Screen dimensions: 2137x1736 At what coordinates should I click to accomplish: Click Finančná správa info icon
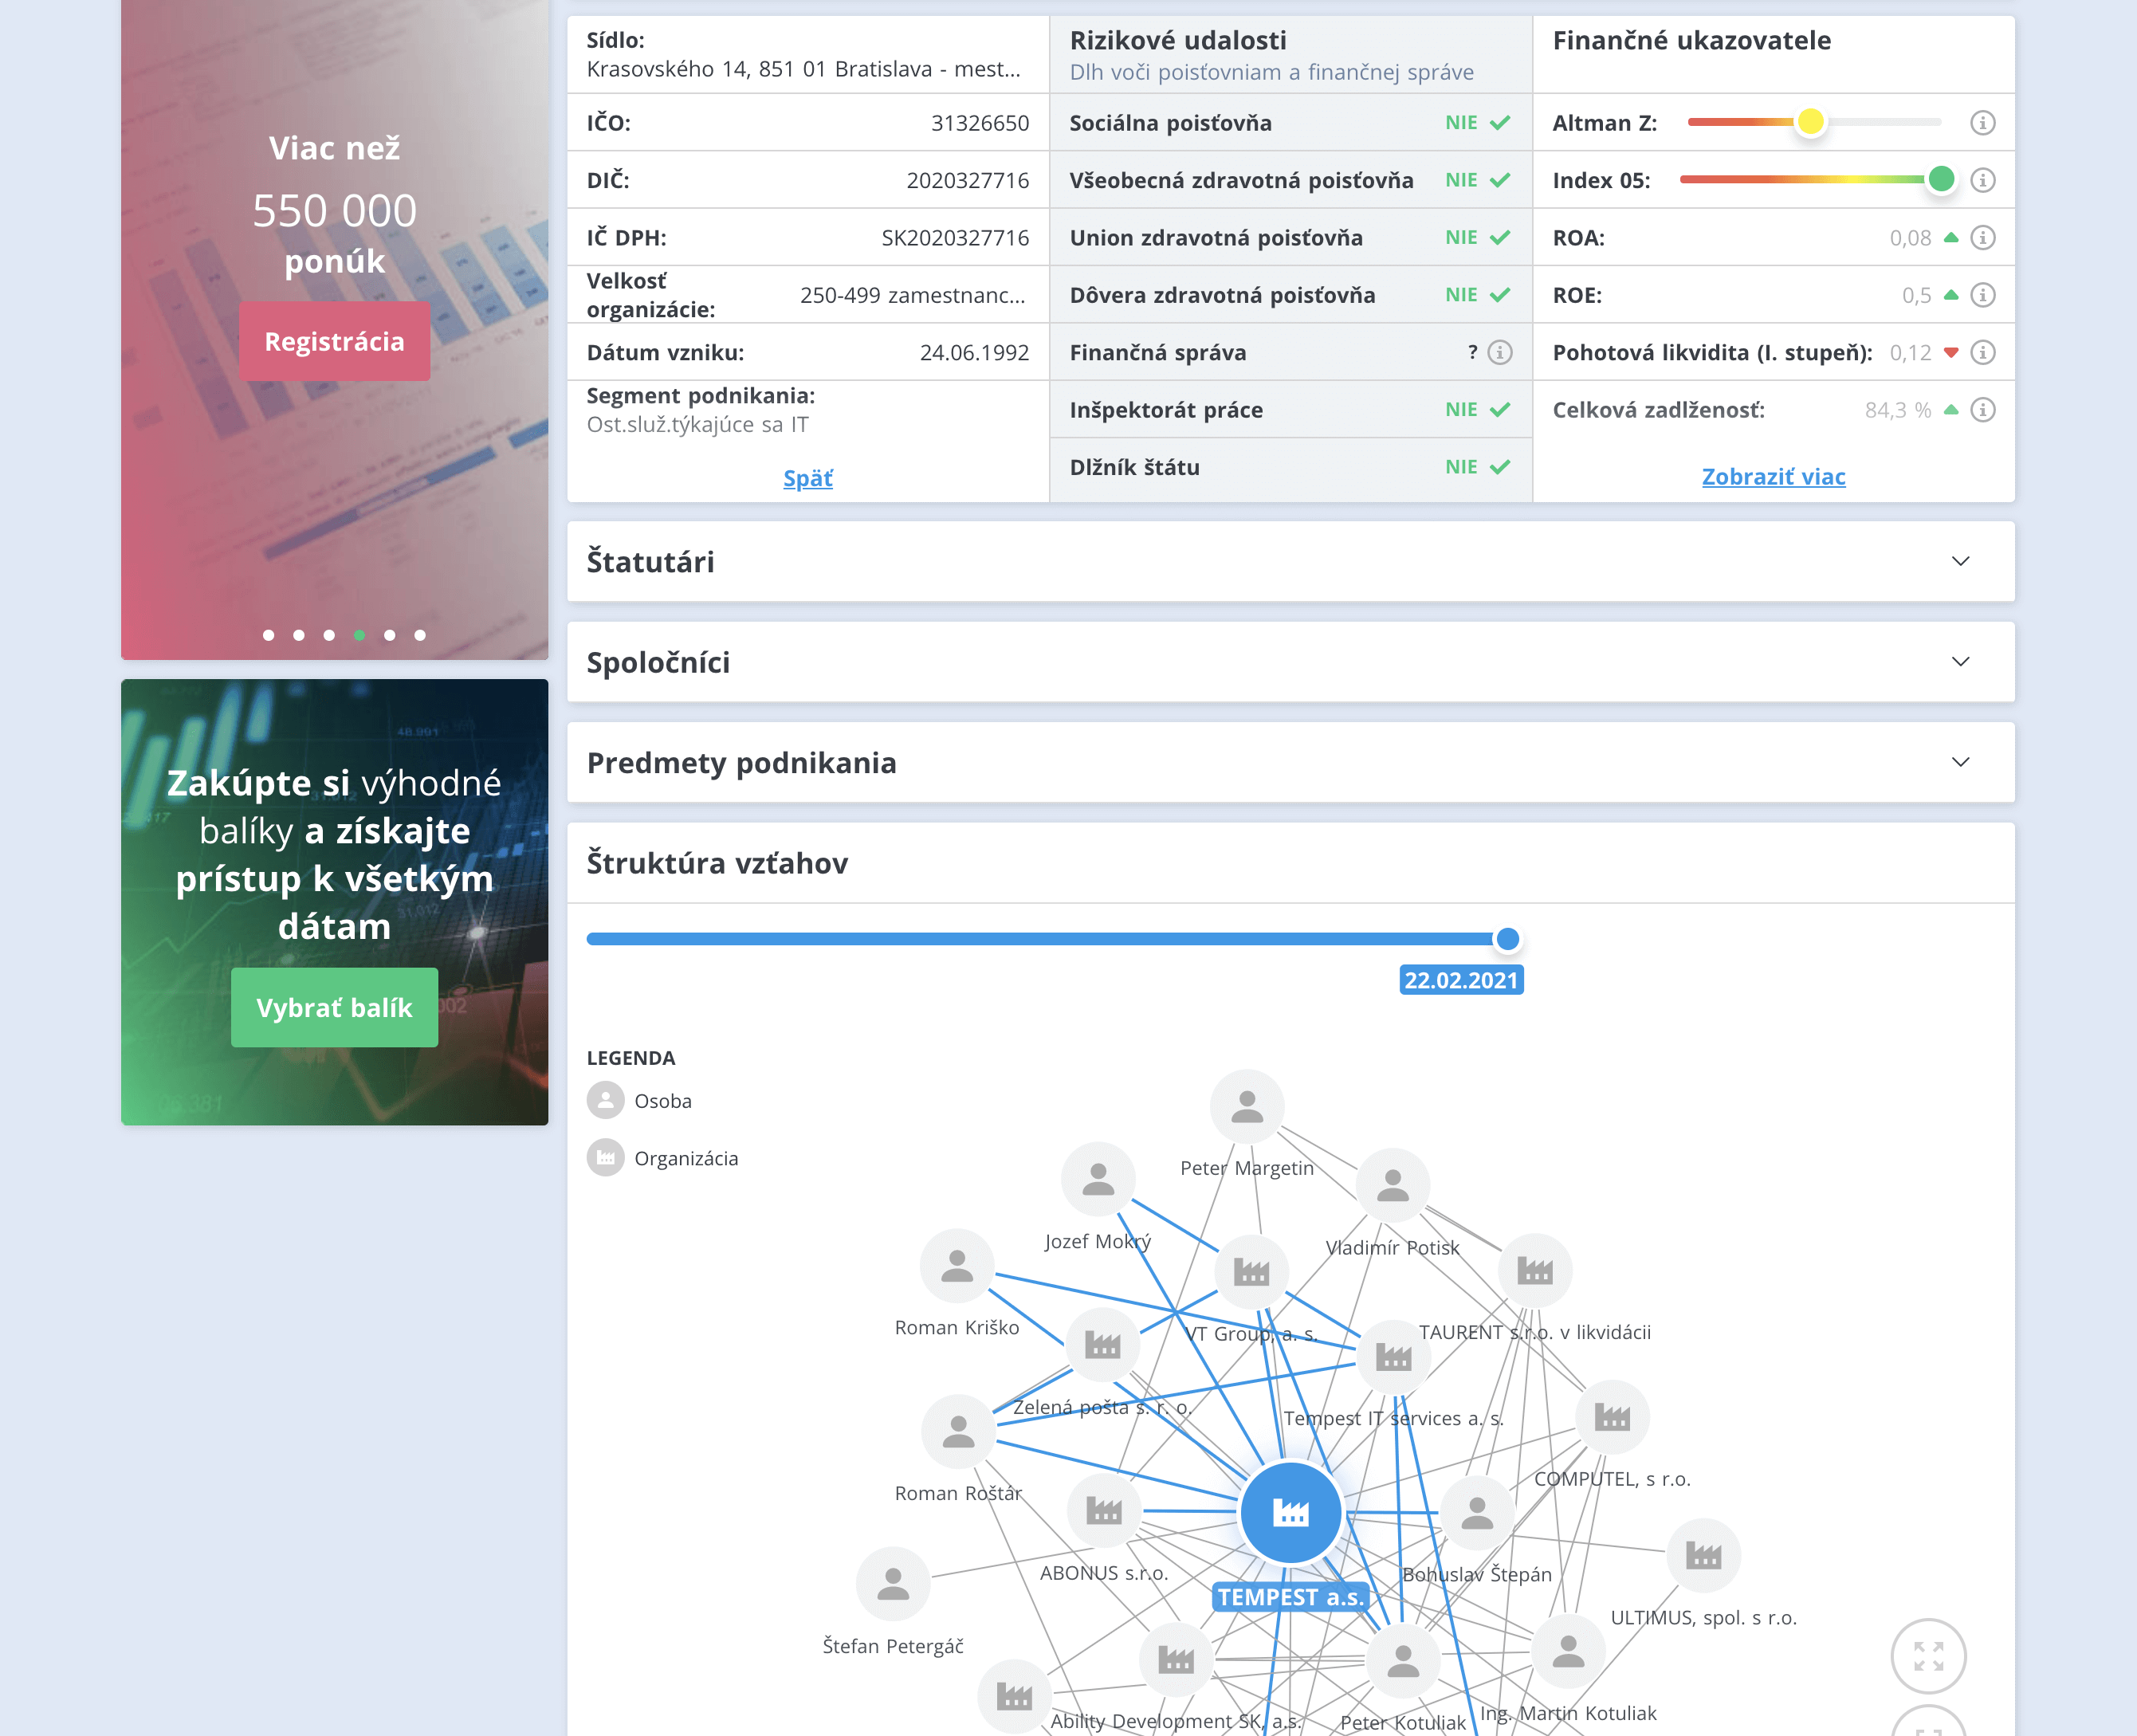point(1499,352)
